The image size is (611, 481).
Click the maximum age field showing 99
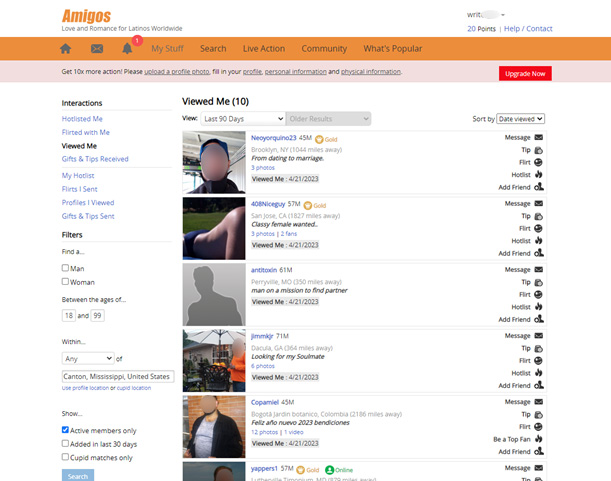[97, 315]
